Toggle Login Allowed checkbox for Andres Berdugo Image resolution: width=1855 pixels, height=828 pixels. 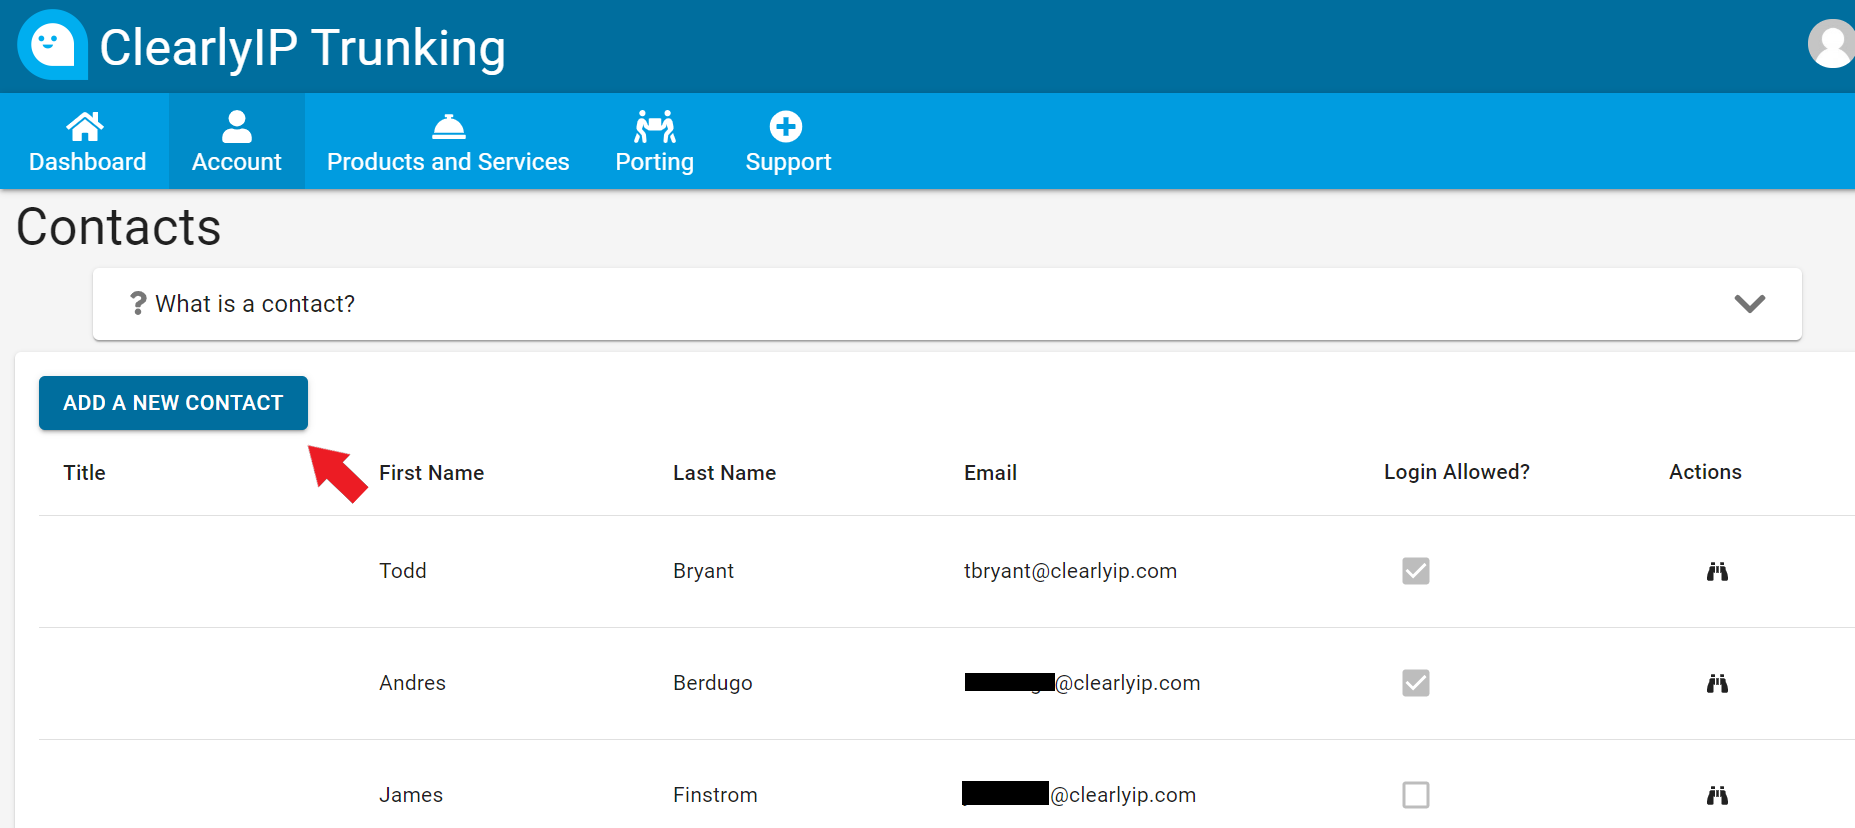(1416, 683)
